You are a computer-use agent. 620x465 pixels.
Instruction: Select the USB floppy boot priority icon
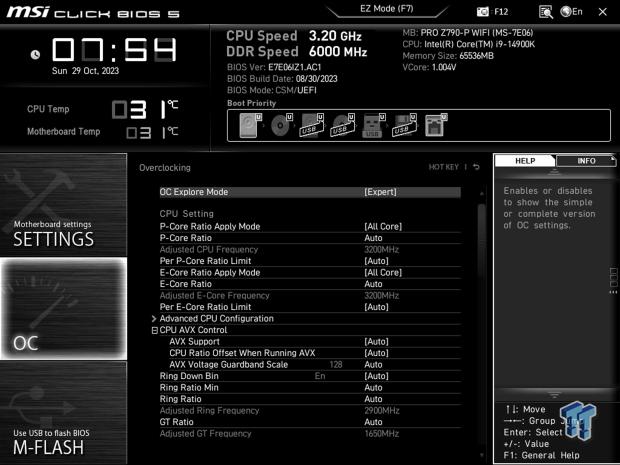404,125
